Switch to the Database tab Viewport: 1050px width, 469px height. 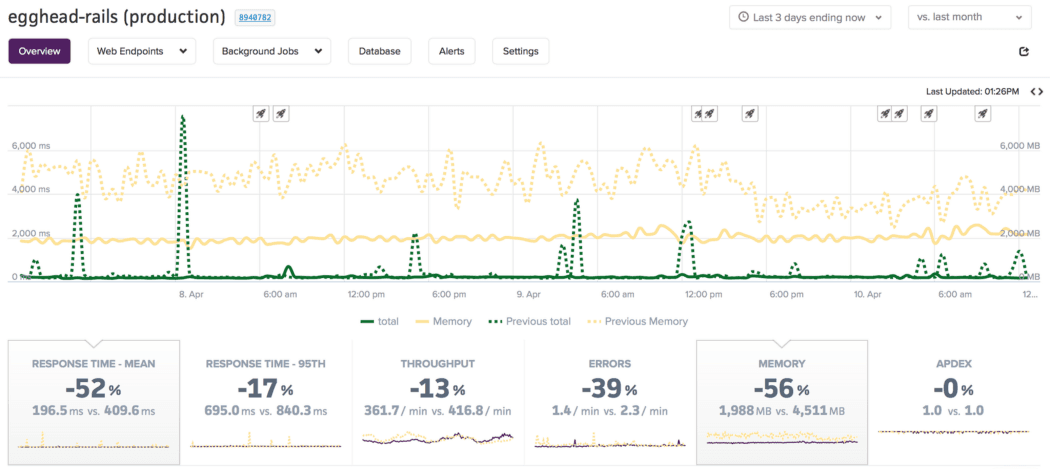tap(379, 51)
